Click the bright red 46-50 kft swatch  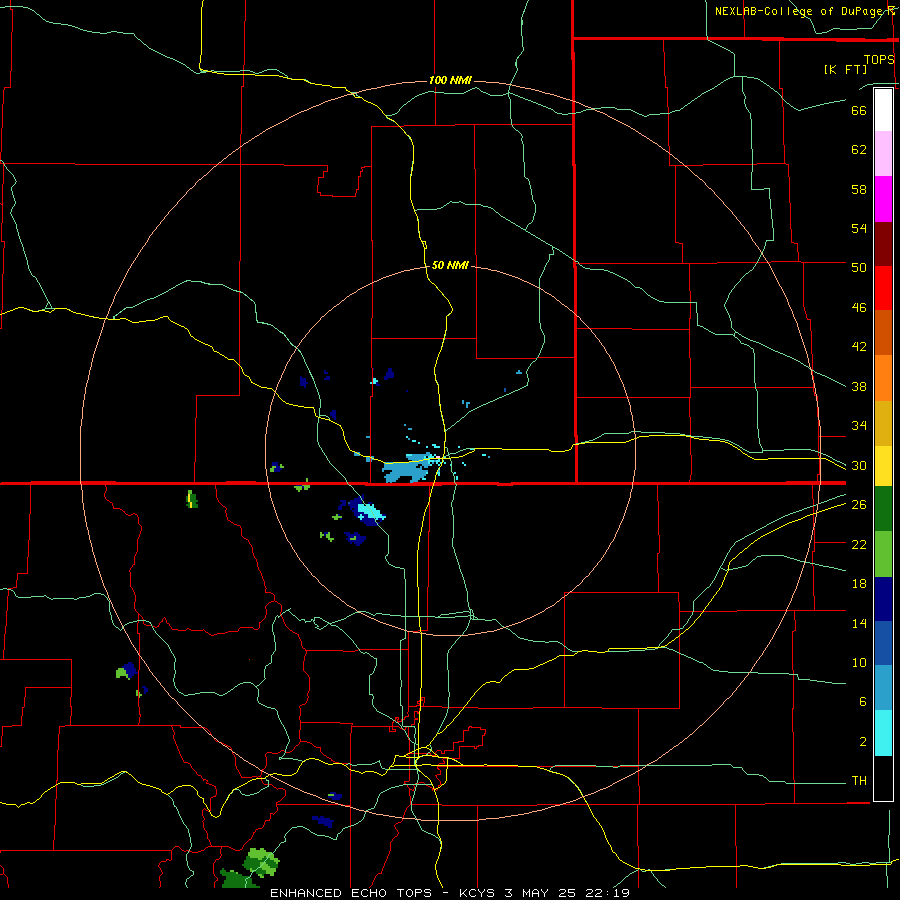(x=883, y=288)
